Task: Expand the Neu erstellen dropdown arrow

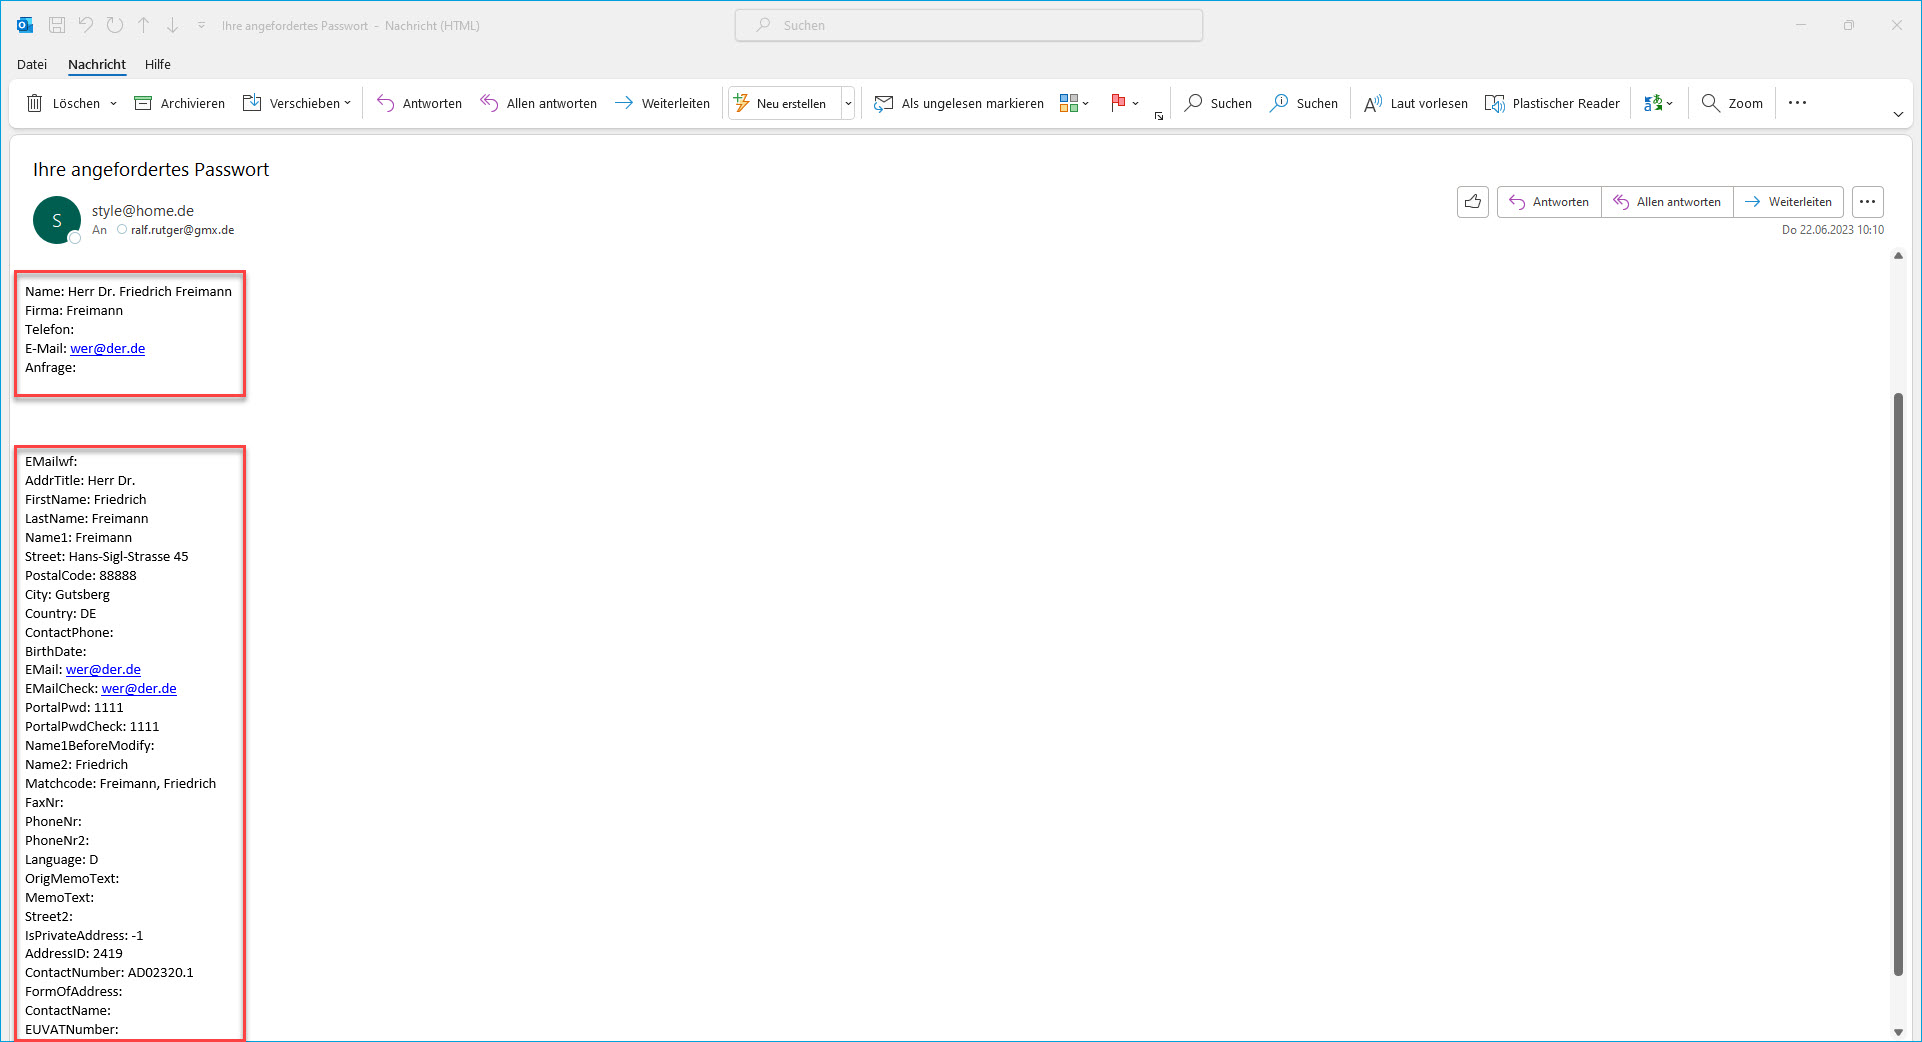Action: coord(848,103)
